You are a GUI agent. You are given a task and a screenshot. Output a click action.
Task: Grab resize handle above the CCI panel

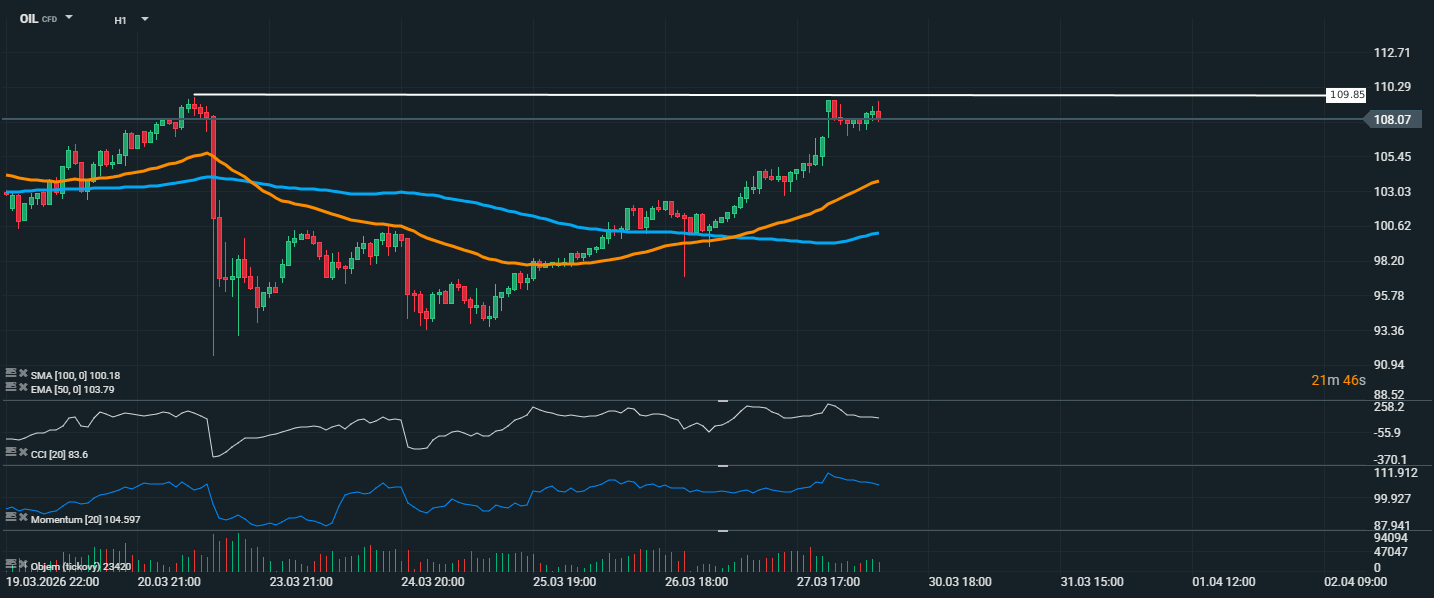723,400
